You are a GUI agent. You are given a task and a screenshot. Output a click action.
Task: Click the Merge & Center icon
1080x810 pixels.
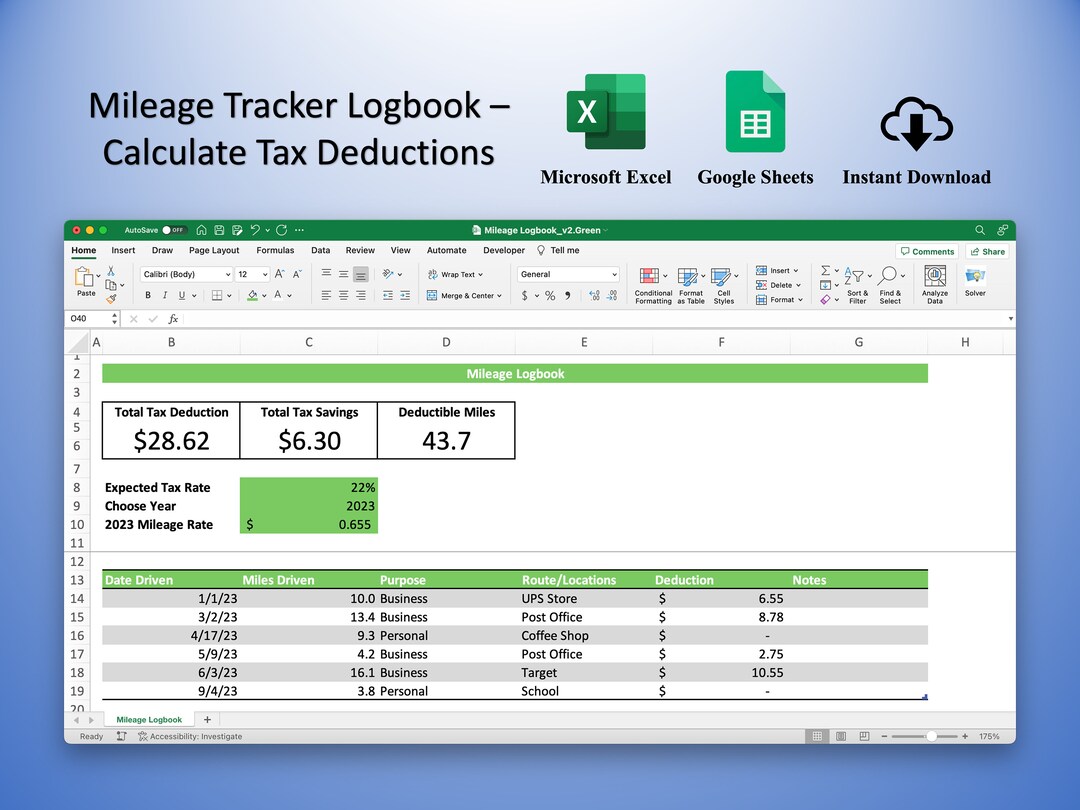(x=465, y=294)
